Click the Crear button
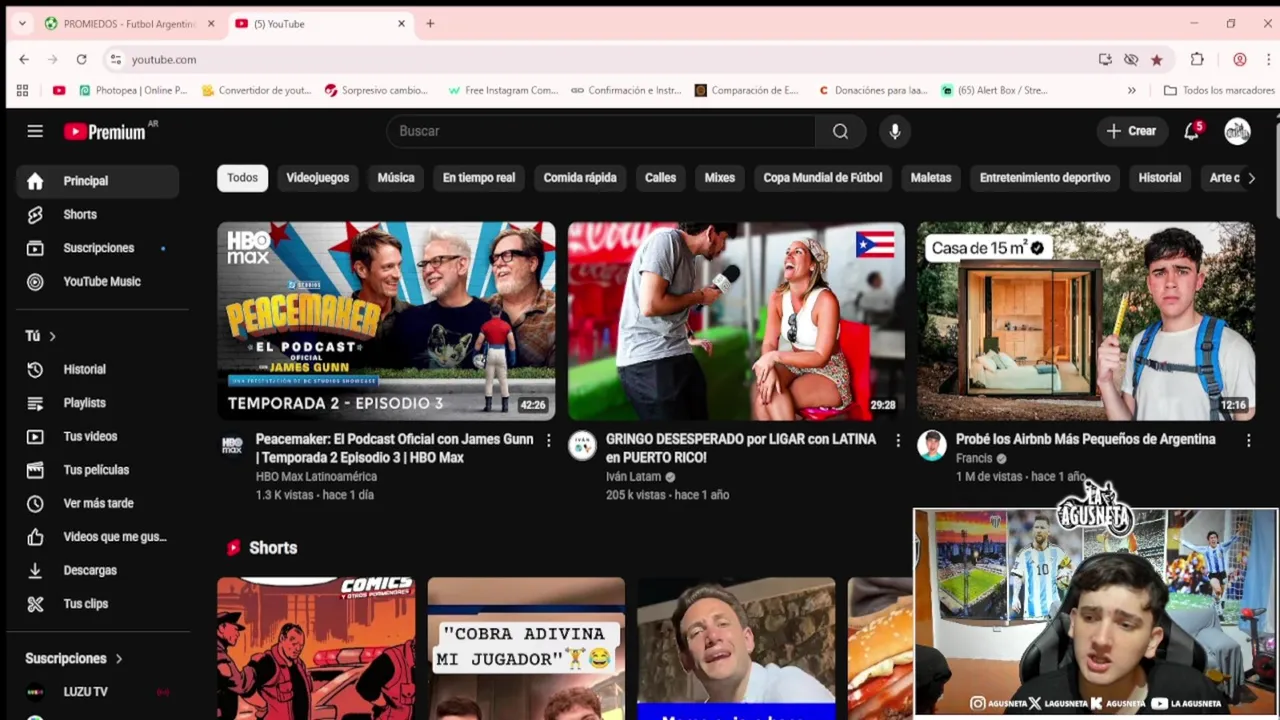This screenshot has height=720, width=1280. [x=1131, y=131]
